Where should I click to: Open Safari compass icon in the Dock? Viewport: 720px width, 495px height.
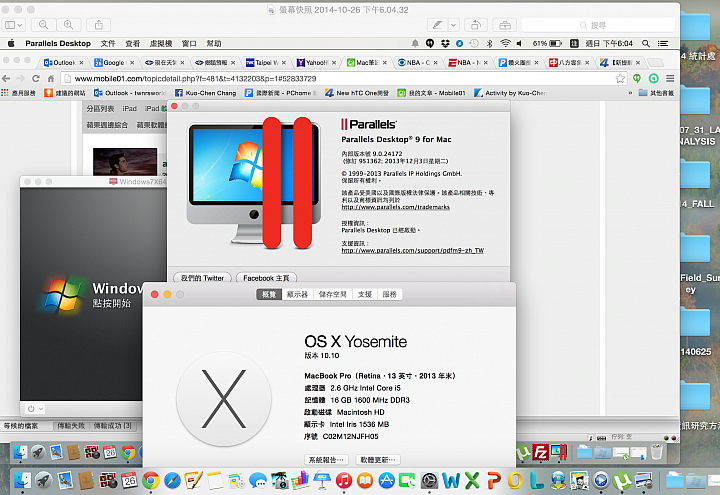(172, 481)
